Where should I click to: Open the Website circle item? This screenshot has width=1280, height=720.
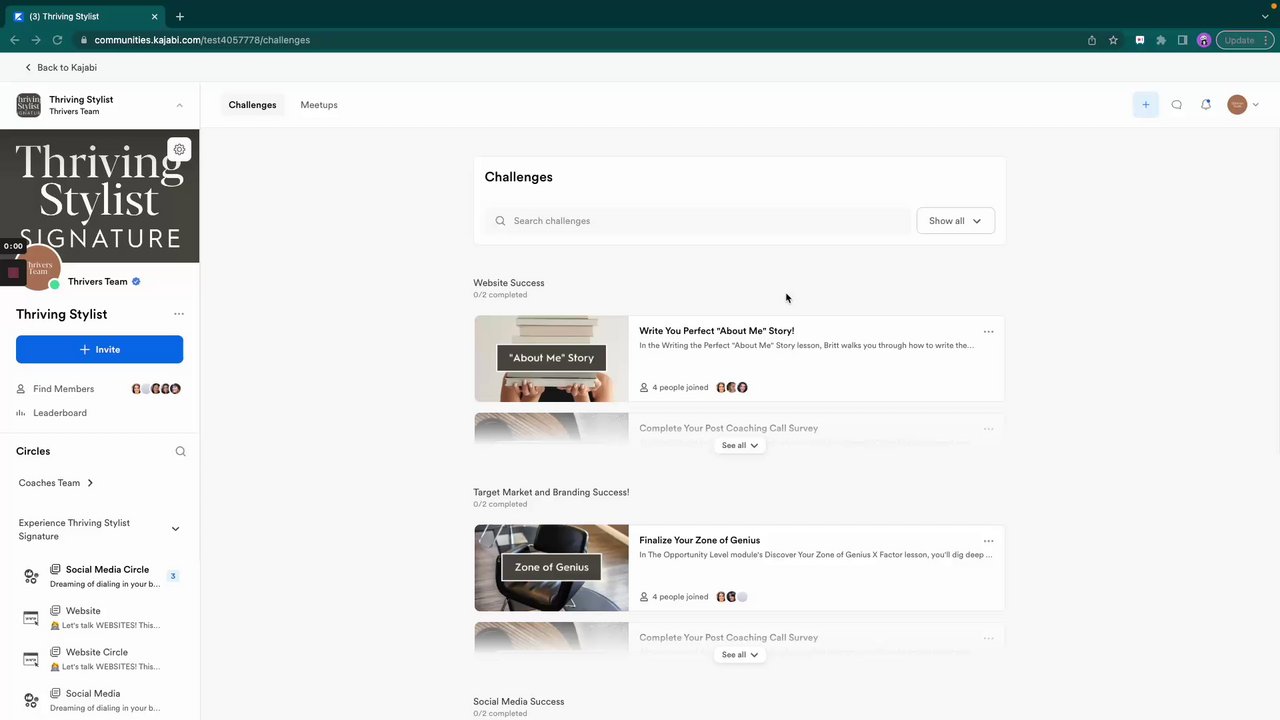99,618
